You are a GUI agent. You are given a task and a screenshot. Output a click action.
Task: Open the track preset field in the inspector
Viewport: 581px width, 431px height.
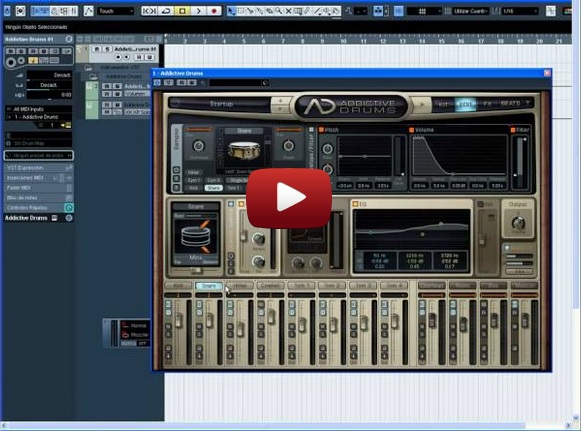tap(39, 156)
